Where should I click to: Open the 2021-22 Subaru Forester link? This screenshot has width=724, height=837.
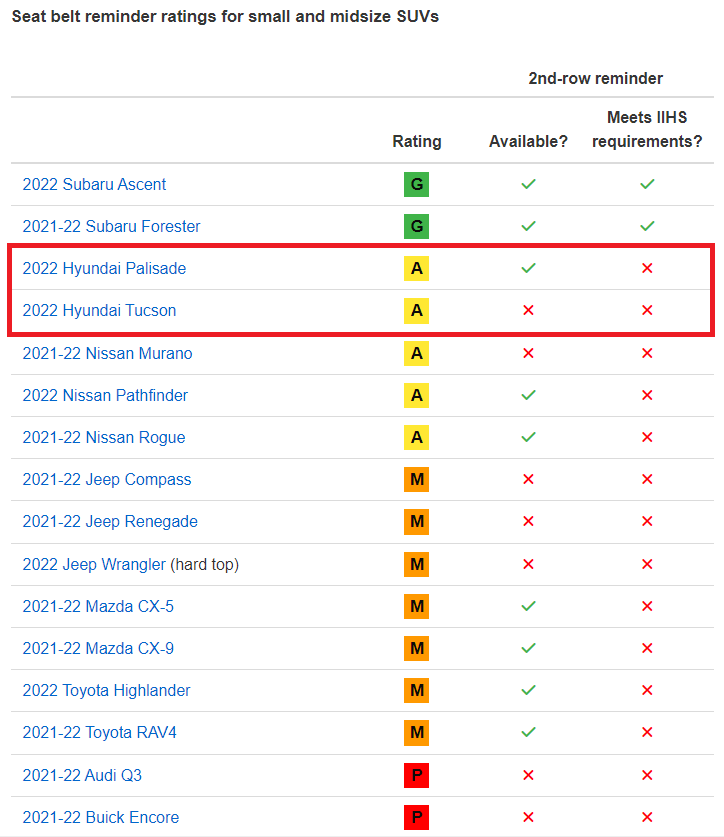pyautogui.click(x=111, y=226)
